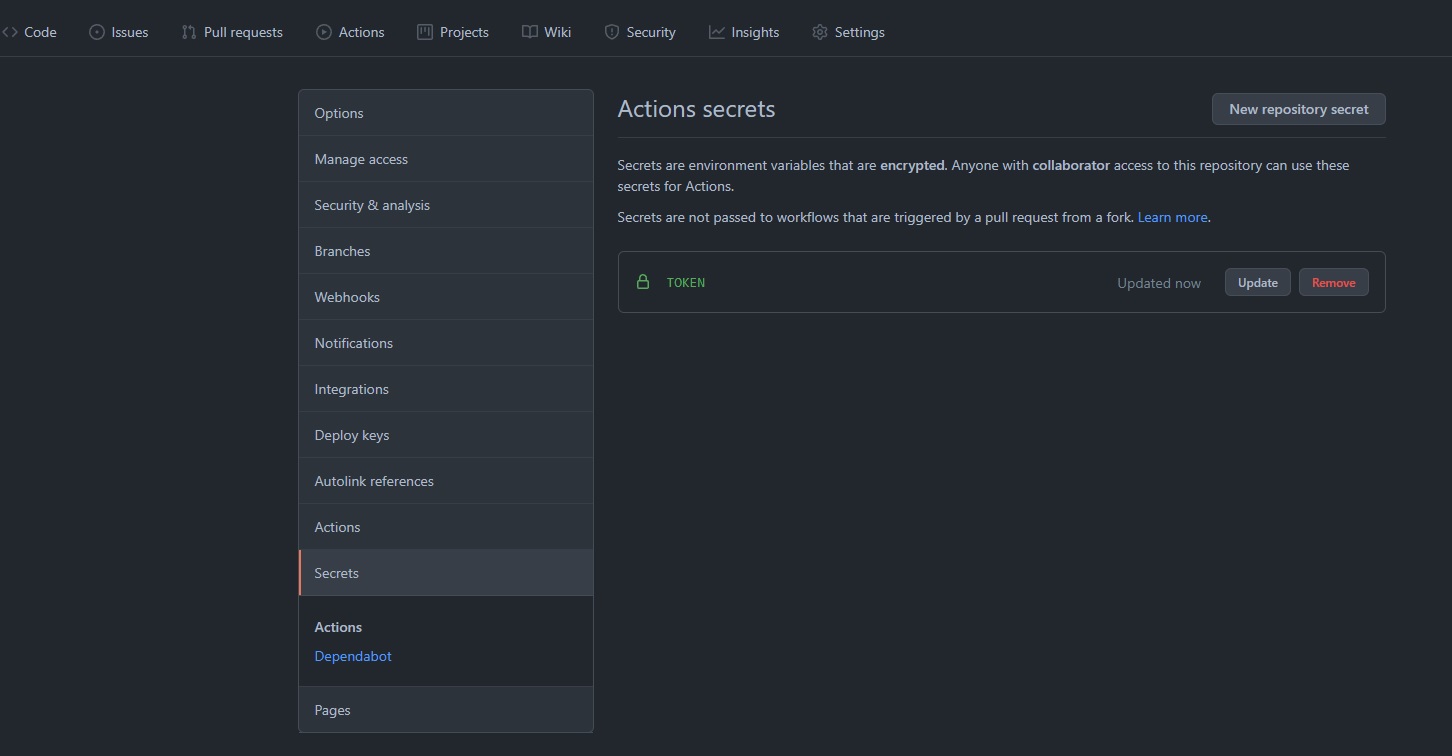The image size is (1452, 756).
Task: Remove the TOKEN secret
Action: point(1333,282)
